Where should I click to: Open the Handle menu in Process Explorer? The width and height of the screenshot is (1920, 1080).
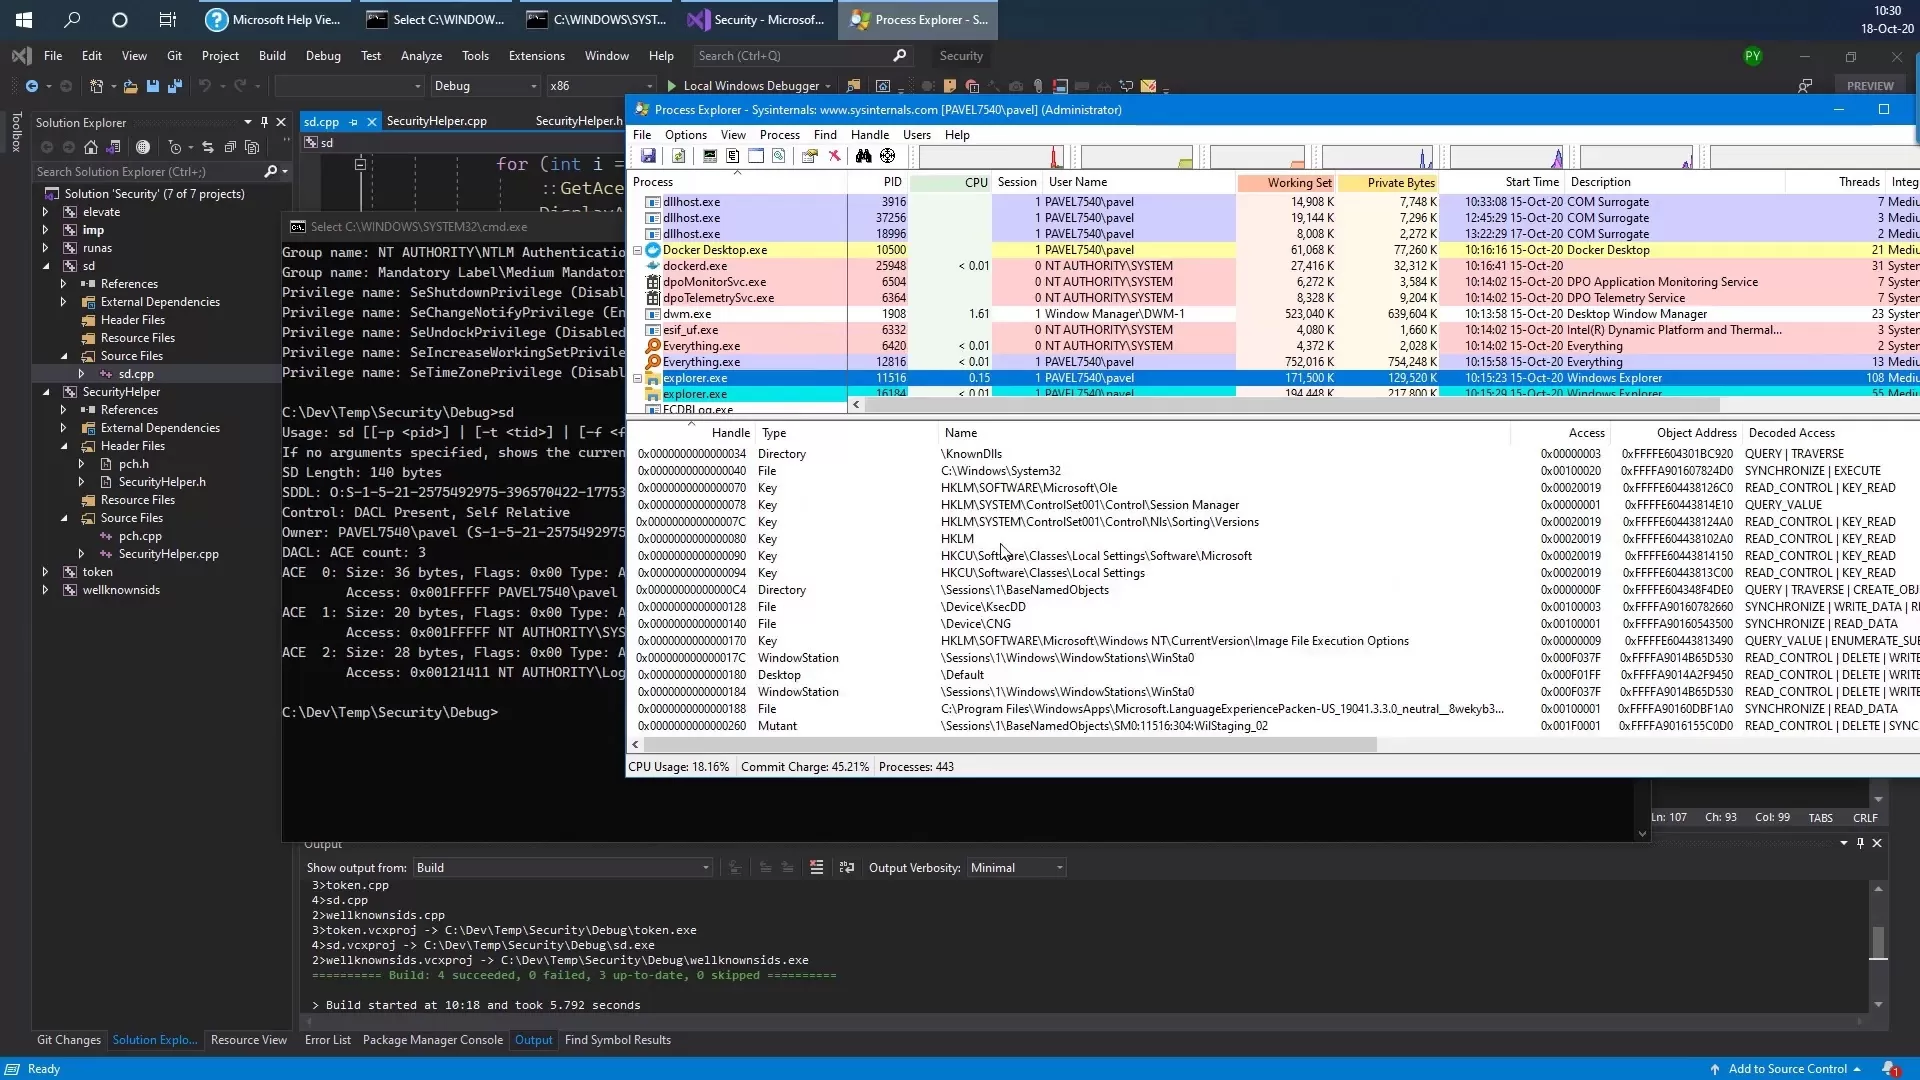[x=869, y=135]
